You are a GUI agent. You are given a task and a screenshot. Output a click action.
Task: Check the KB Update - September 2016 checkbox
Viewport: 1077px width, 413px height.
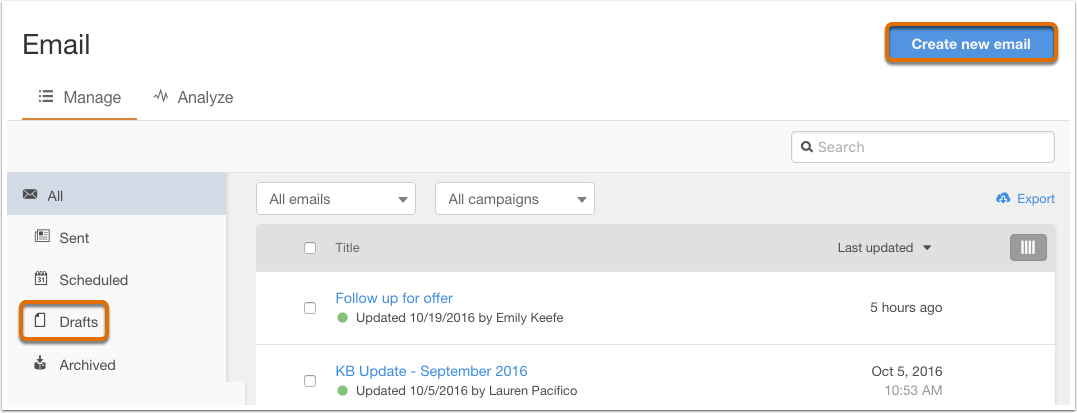pos(310,381)
